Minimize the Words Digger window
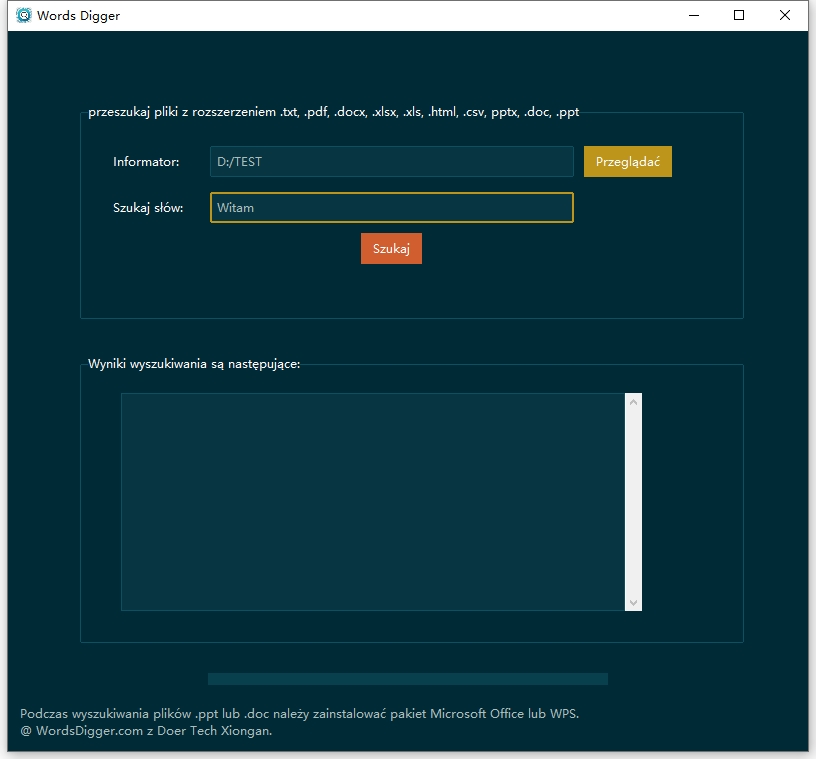816x759 pixels. (x=694, y=16)
